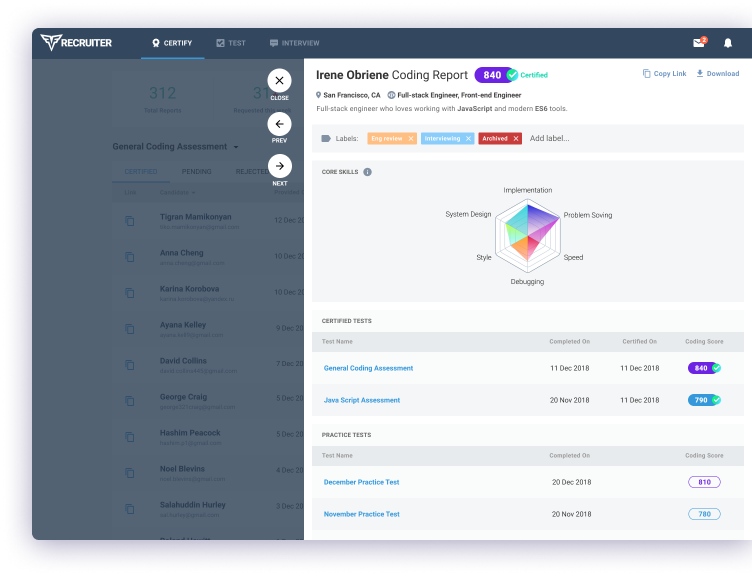Close the coding report panel
Screen dimensions: 752x576
tap(279, 81)
